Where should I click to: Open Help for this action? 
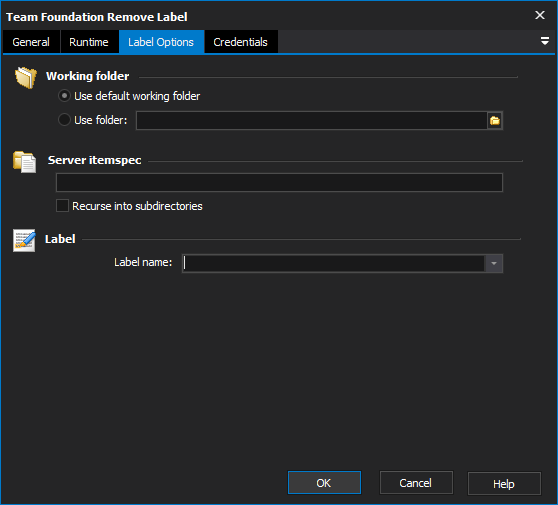(x=504, y=483)
